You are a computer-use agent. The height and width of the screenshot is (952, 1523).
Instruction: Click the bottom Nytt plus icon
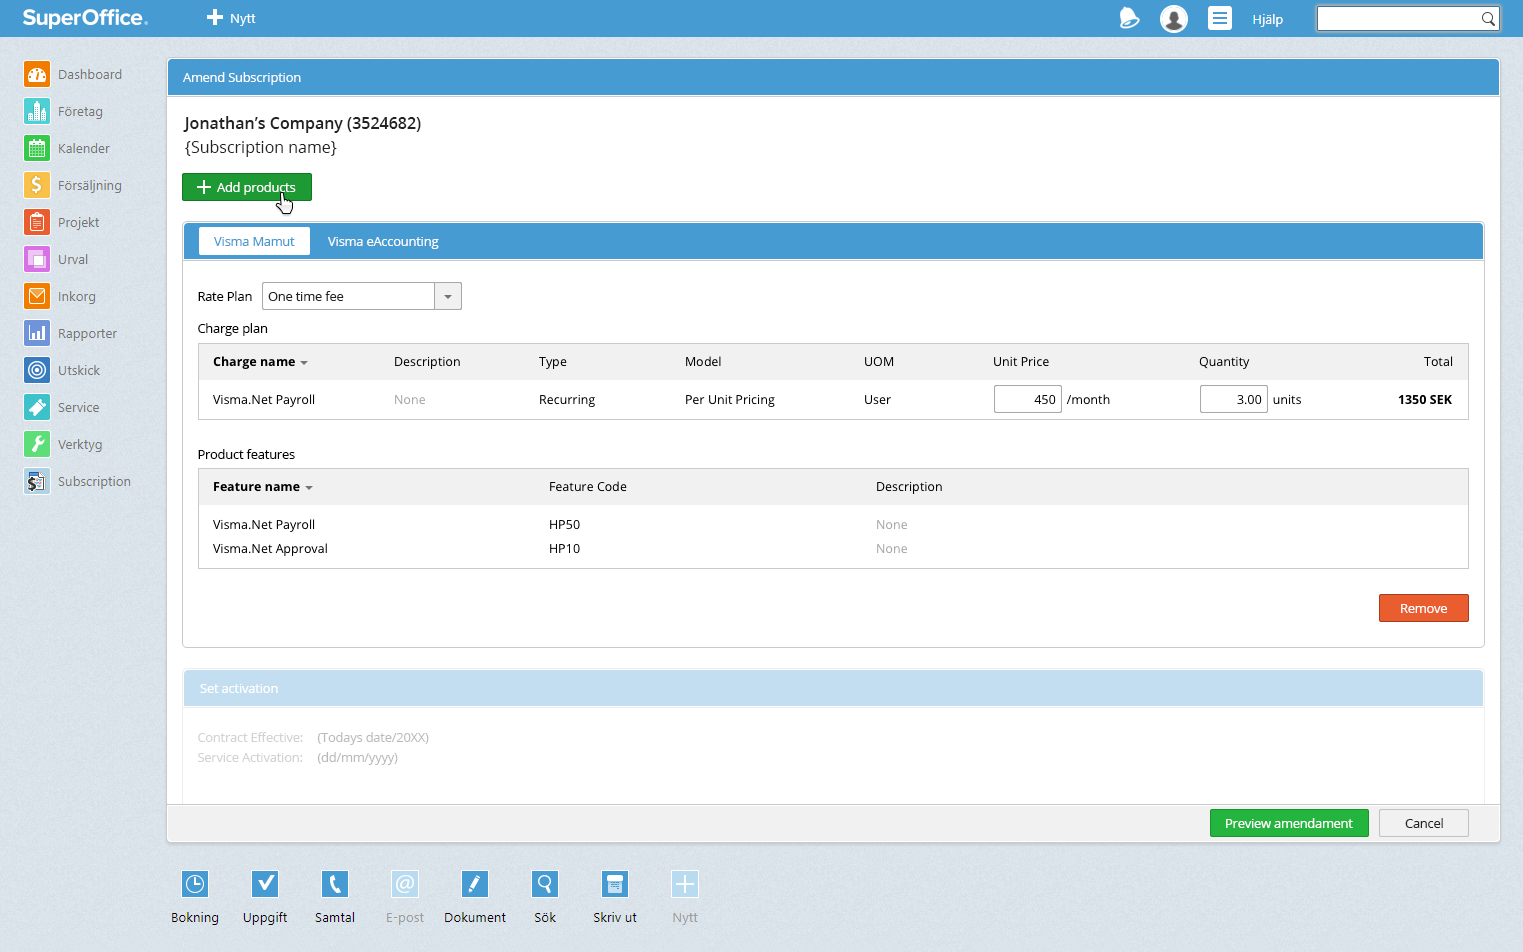[685, 884]
